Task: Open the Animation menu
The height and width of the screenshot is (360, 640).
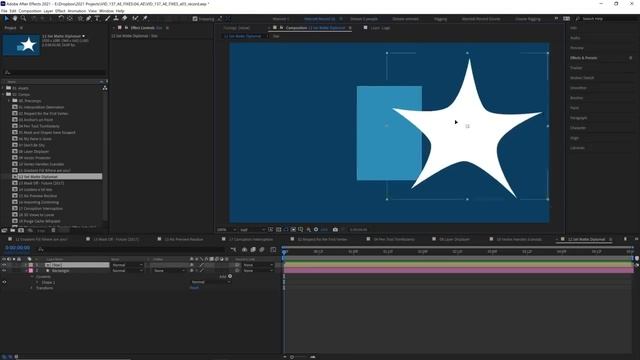Action: pos(77,11)
